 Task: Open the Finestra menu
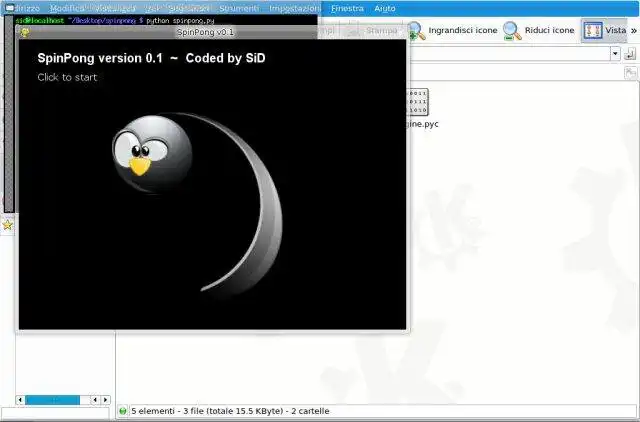coord(347,8)
